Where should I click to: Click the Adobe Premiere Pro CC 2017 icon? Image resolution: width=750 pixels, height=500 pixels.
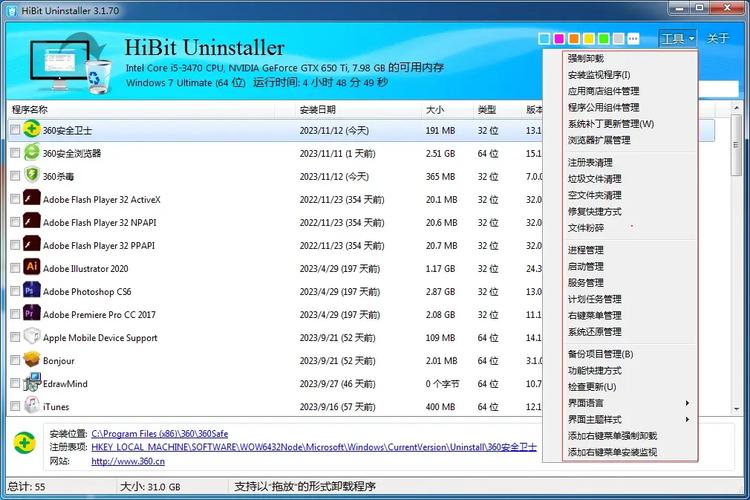click(32, 313)
